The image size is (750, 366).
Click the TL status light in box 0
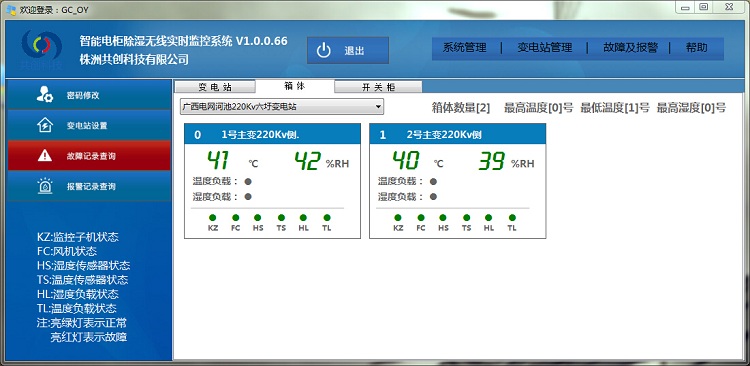pyautogui.click(x=327, y=218)
